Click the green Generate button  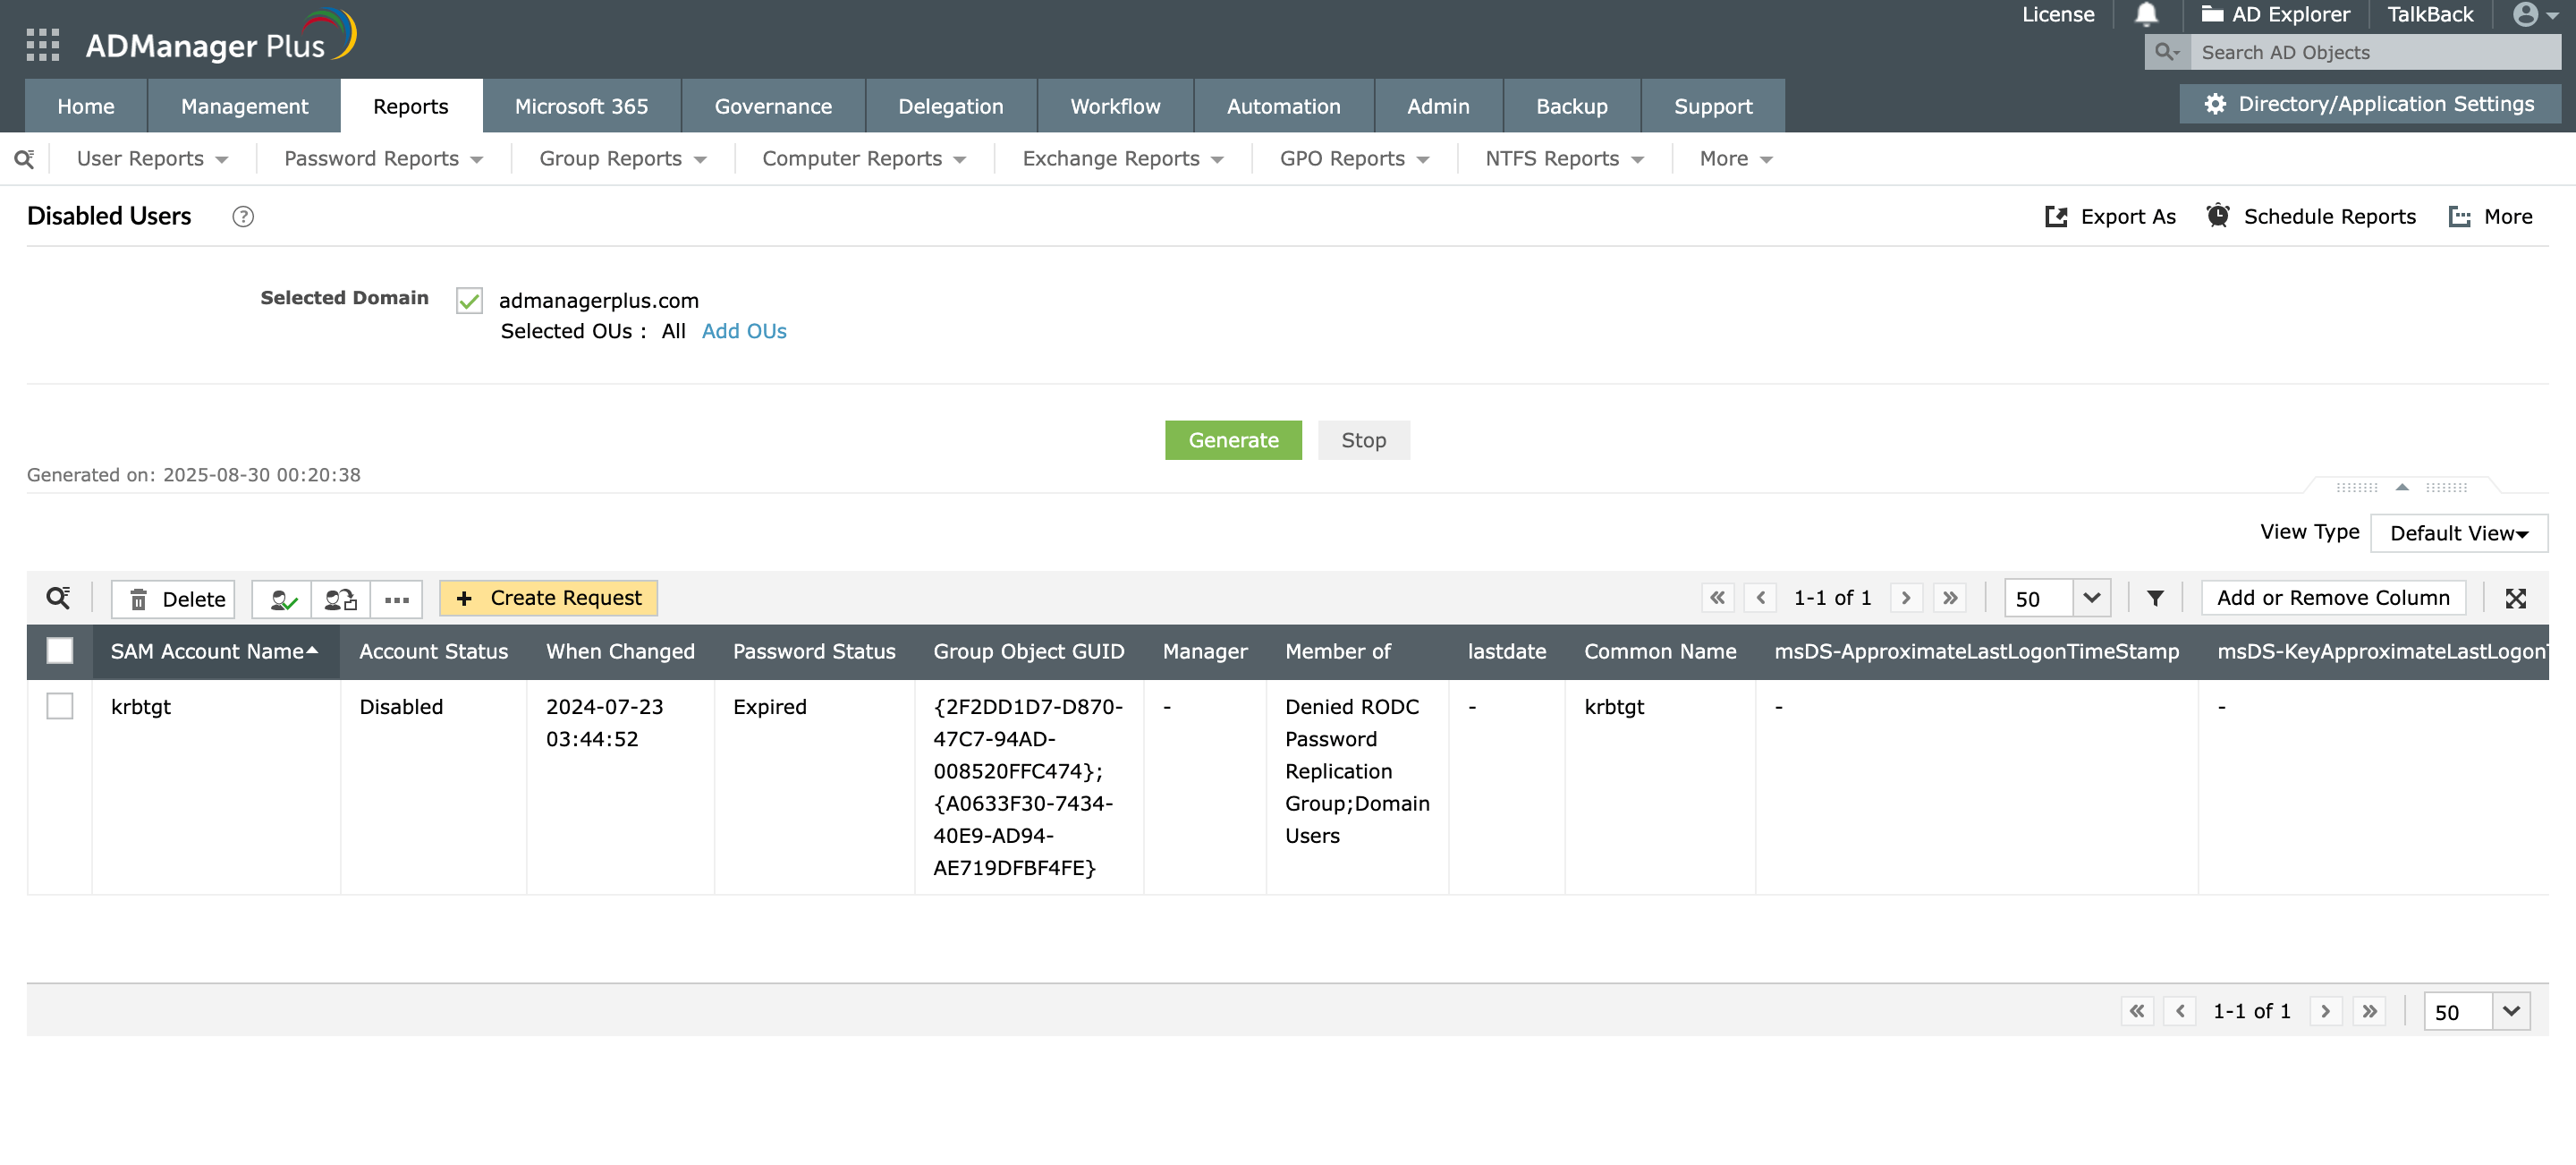(1232, 440)
